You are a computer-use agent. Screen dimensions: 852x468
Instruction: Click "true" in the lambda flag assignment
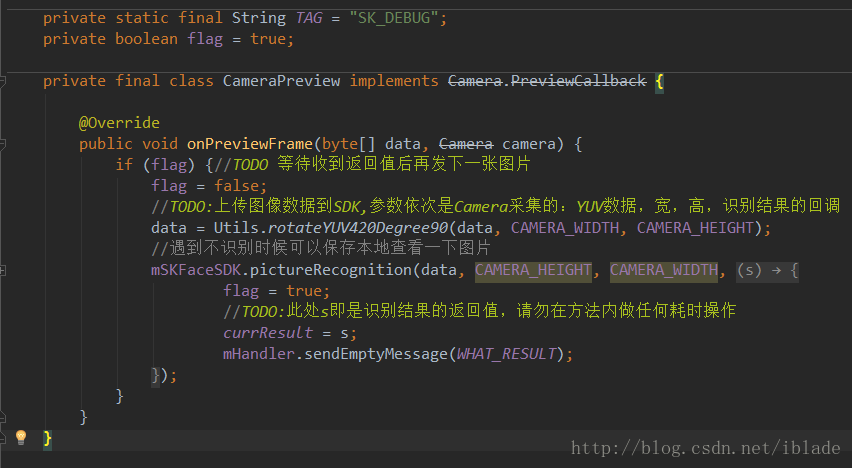[304, 291]
